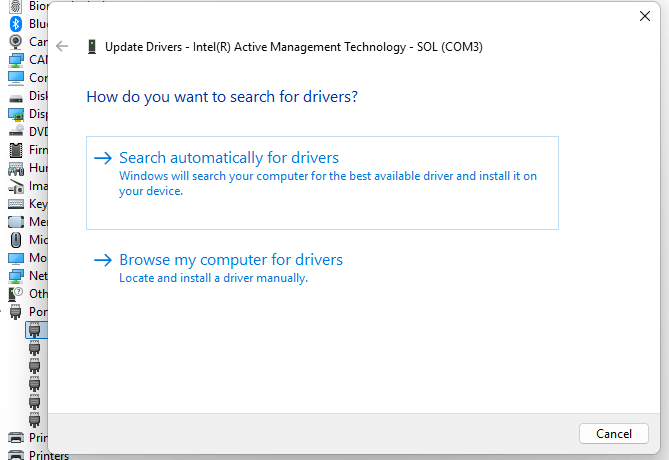The height and width of the screenshot is (460, 669).
Task: Select the Mice device icon
Action: [16, 240]
